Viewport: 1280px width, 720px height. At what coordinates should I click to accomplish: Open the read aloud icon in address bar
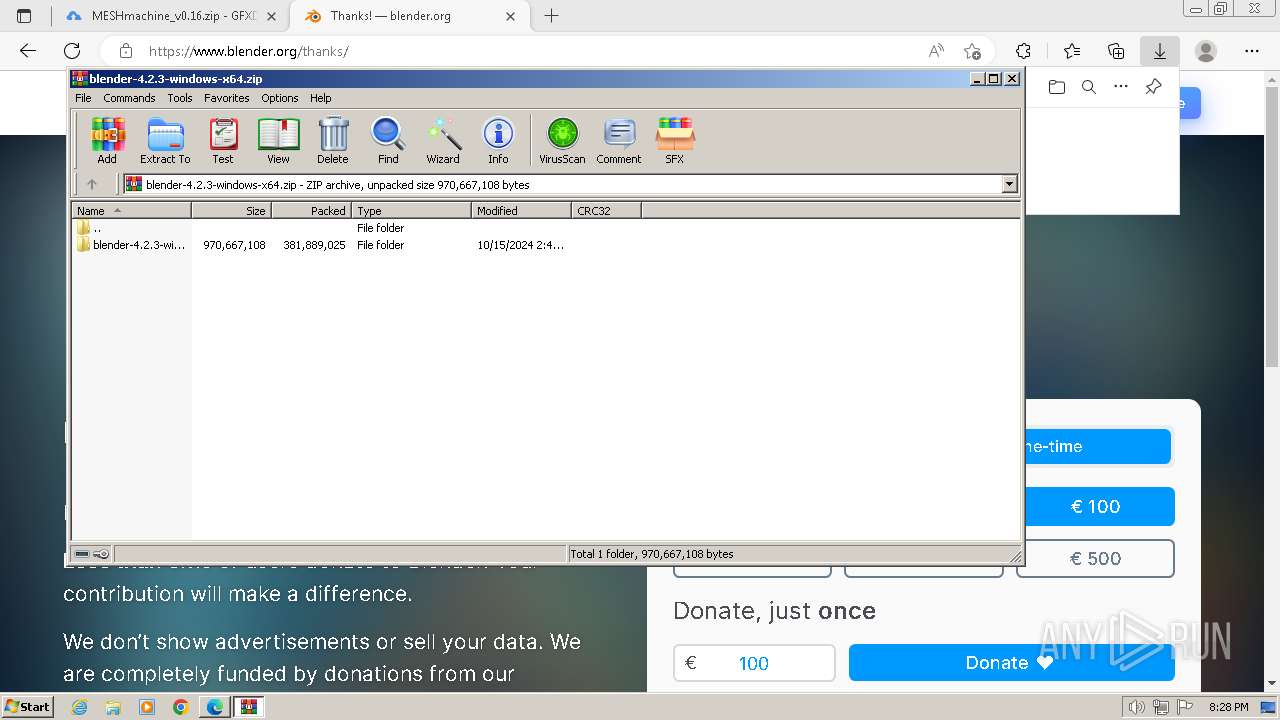coord(936,51)
